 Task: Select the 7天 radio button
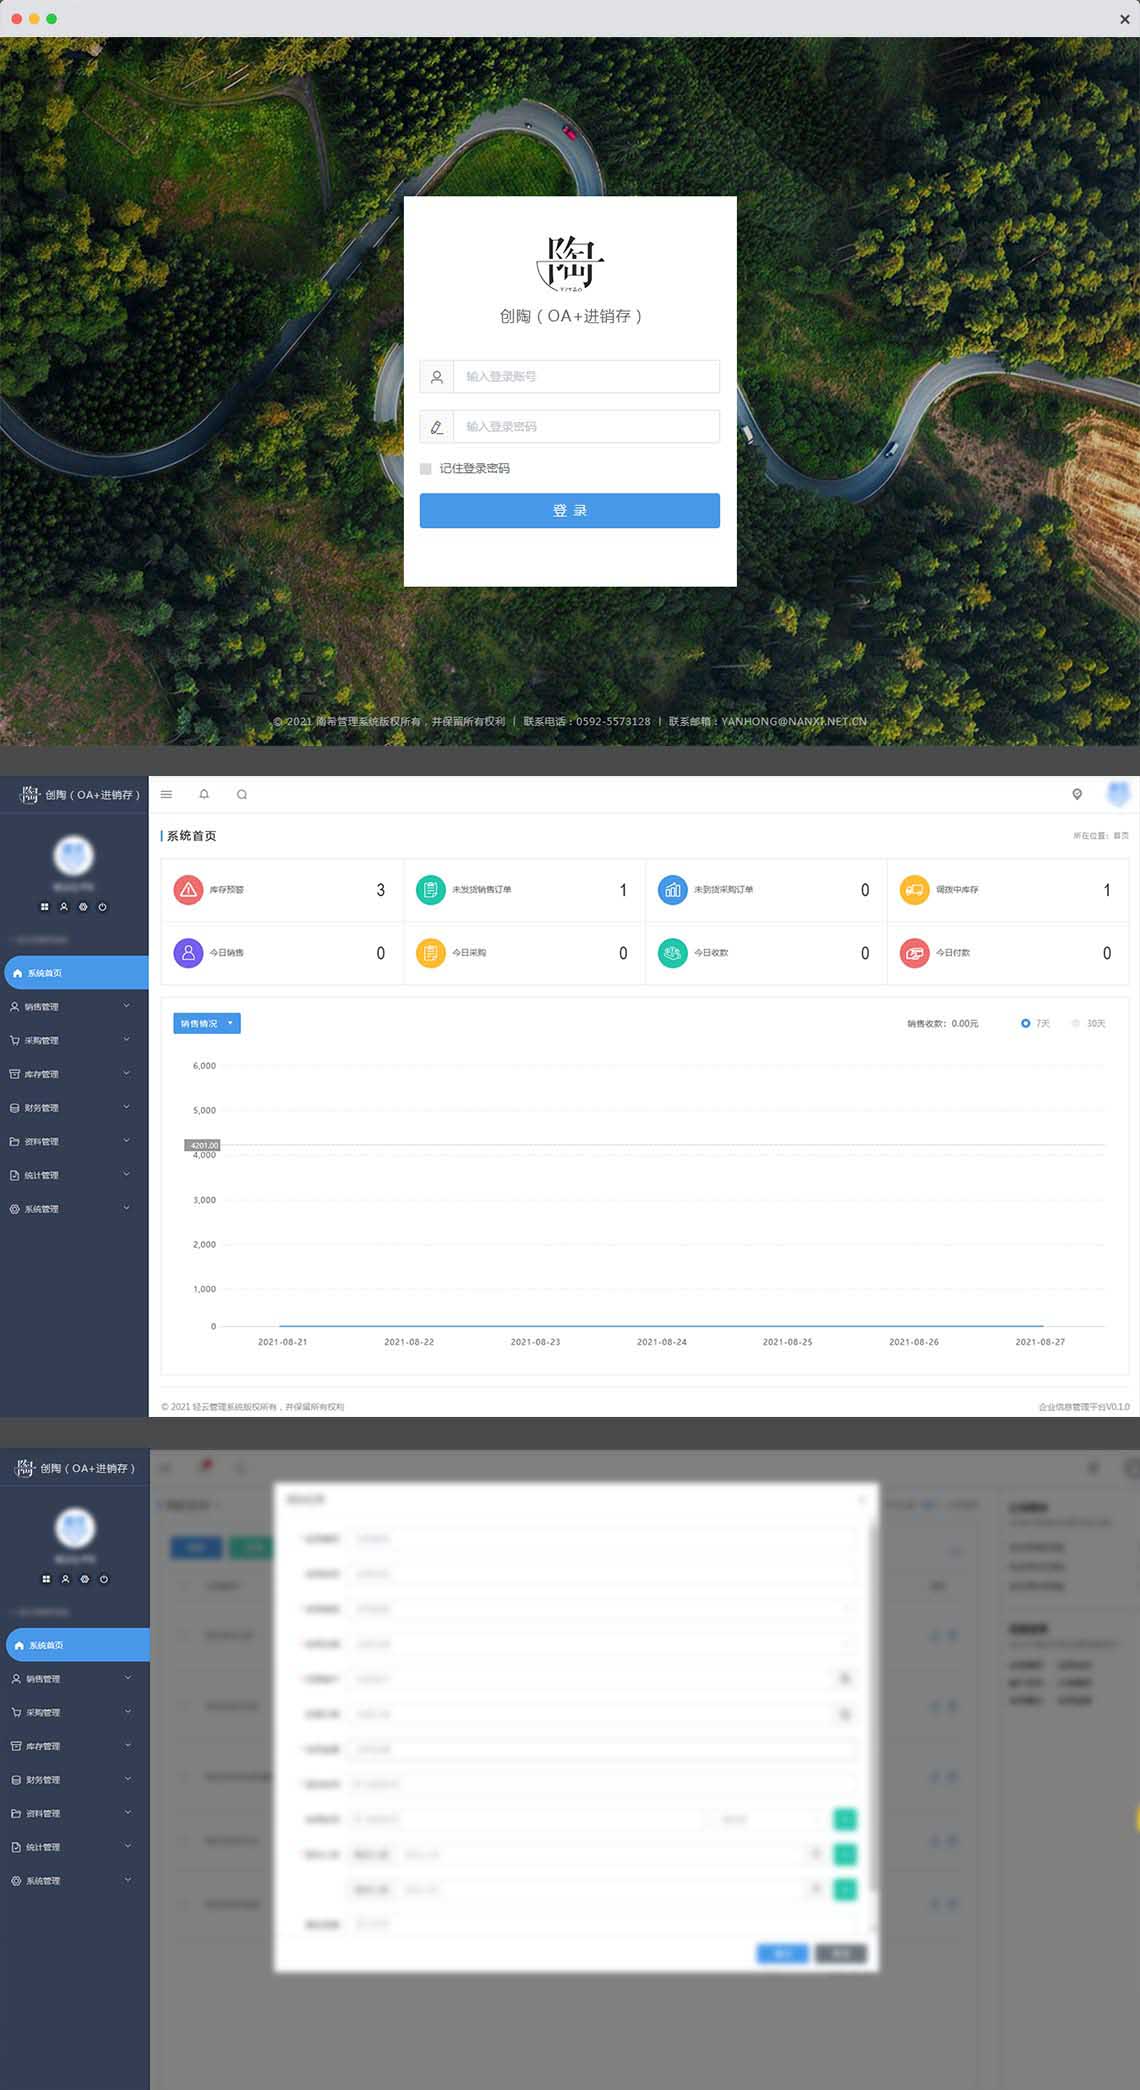pyautogui.click(x=1025, y=1023)
